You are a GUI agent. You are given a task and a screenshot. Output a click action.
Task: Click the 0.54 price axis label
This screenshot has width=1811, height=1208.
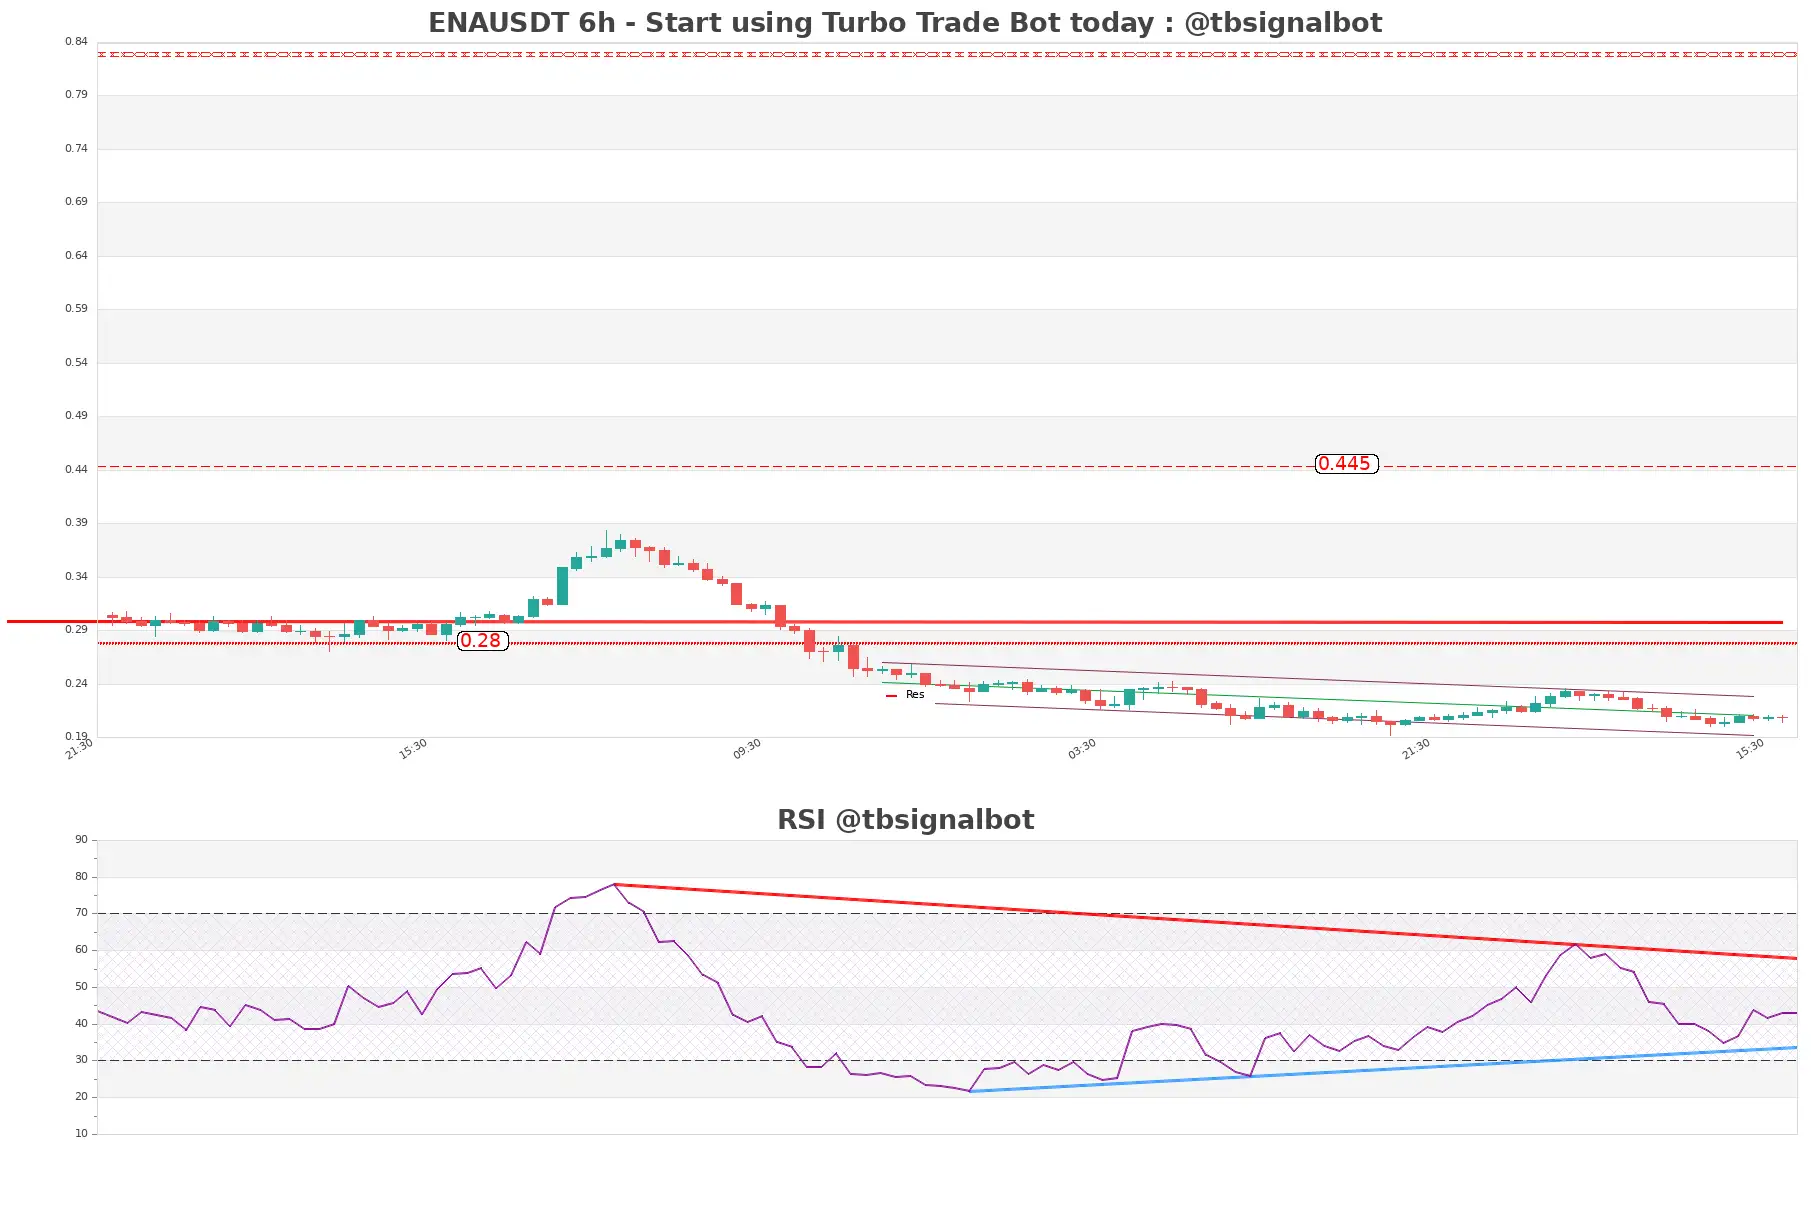coord(76,363)
